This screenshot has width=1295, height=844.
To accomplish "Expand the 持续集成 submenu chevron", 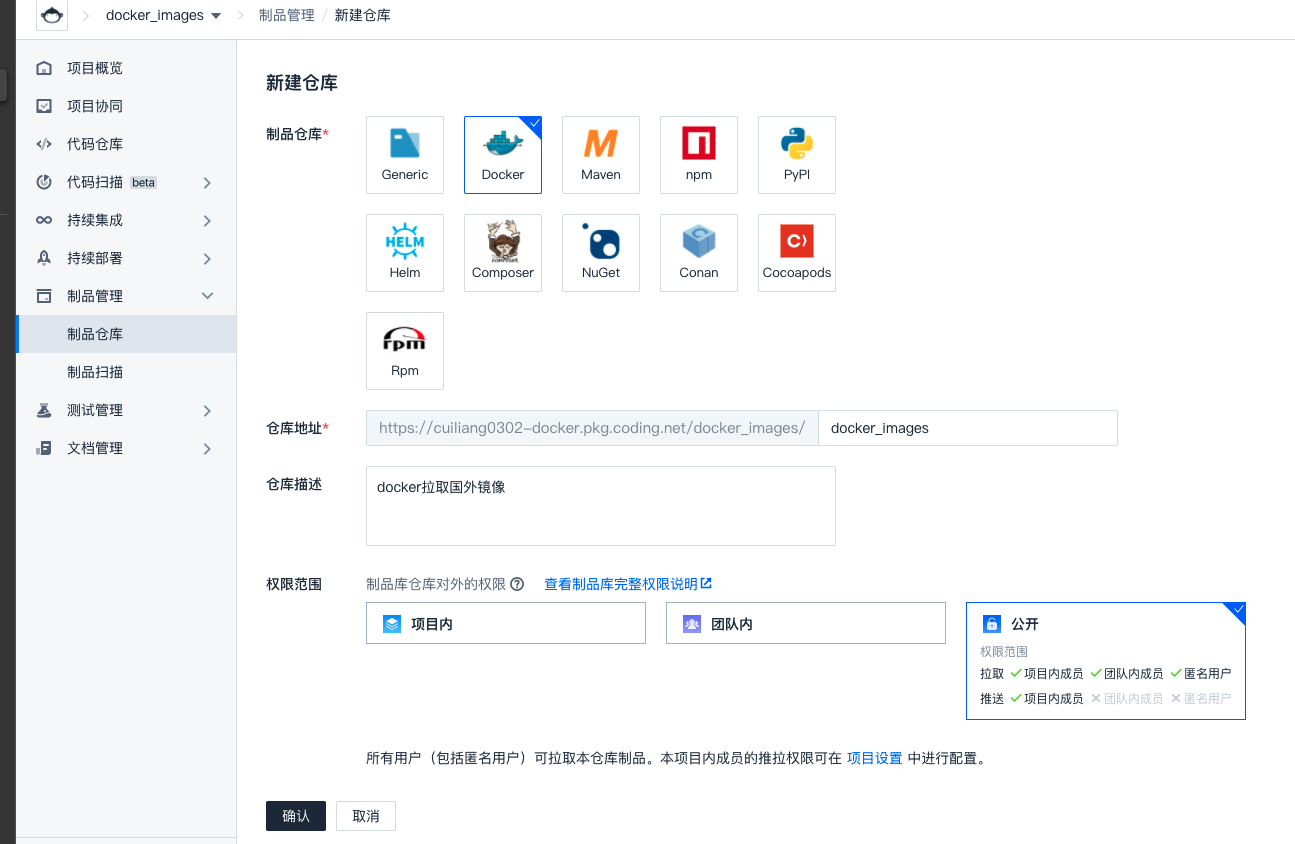I will [207, 220].
